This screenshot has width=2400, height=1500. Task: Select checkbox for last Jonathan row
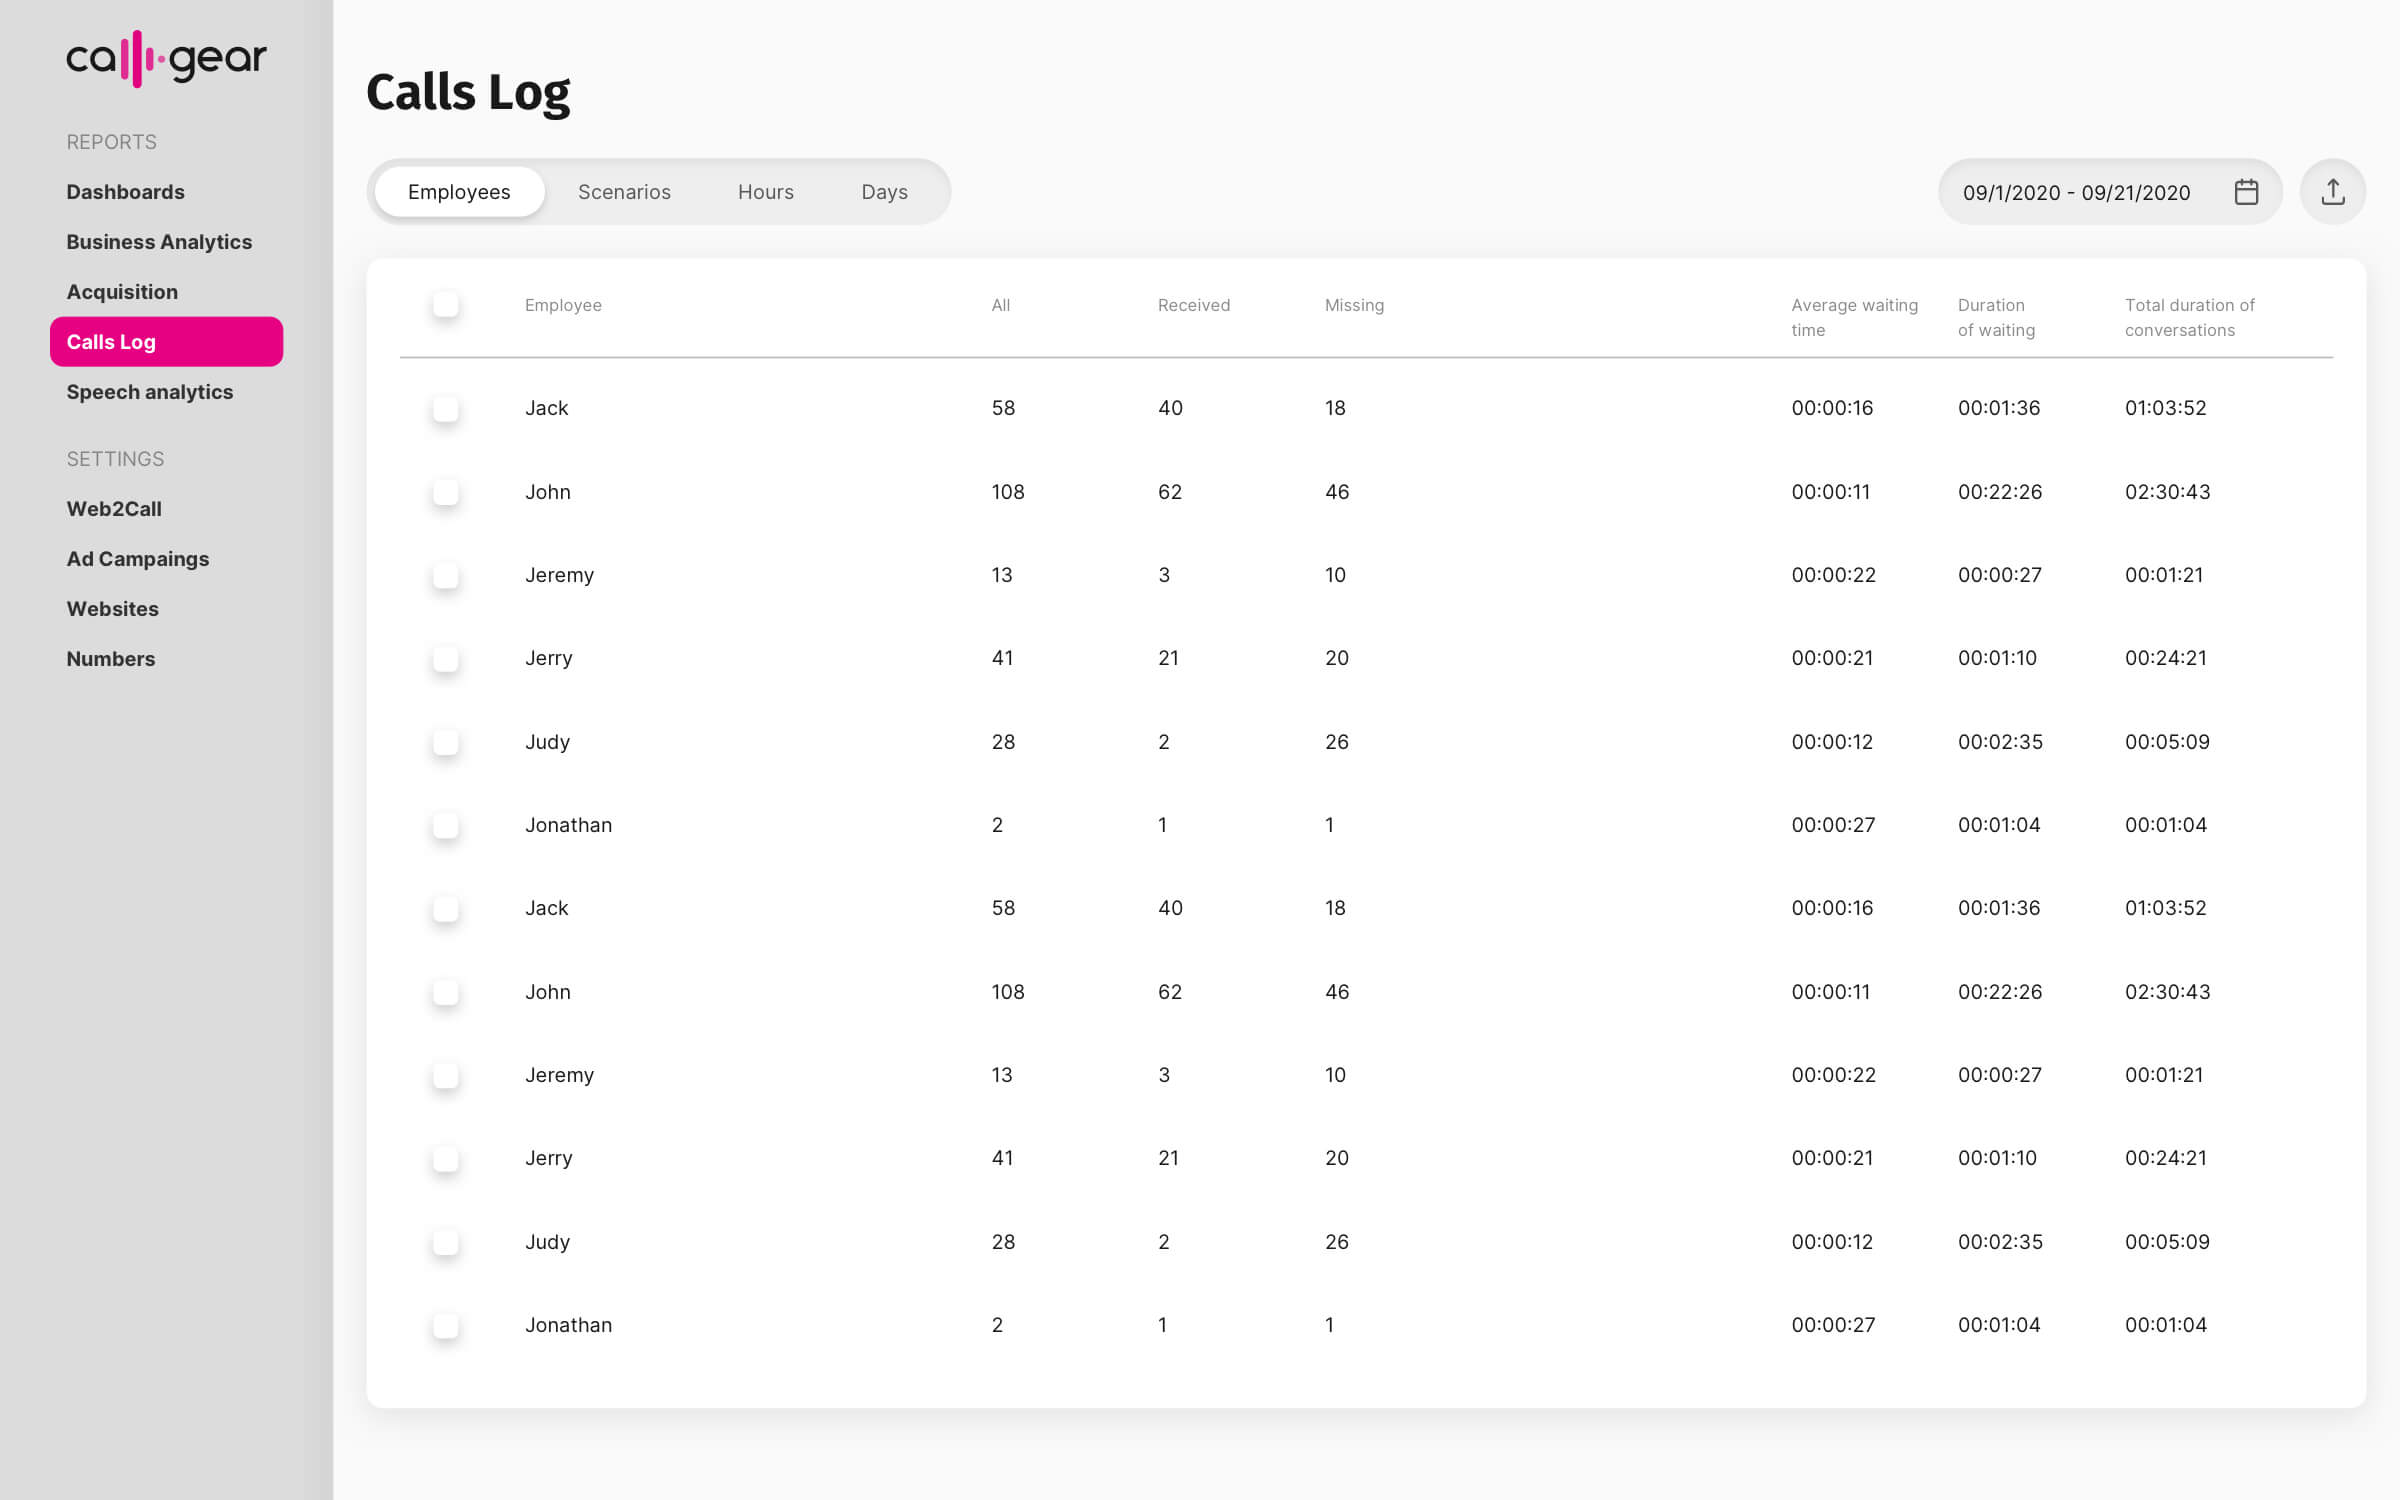pyautogui.click(x=446, y=1325)
